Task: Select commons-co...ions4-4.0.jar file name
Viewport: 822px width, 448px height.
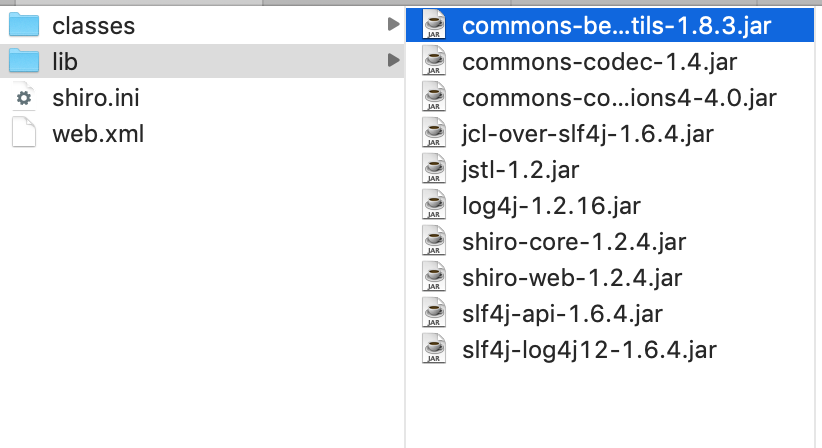Action: coord(619,98)
